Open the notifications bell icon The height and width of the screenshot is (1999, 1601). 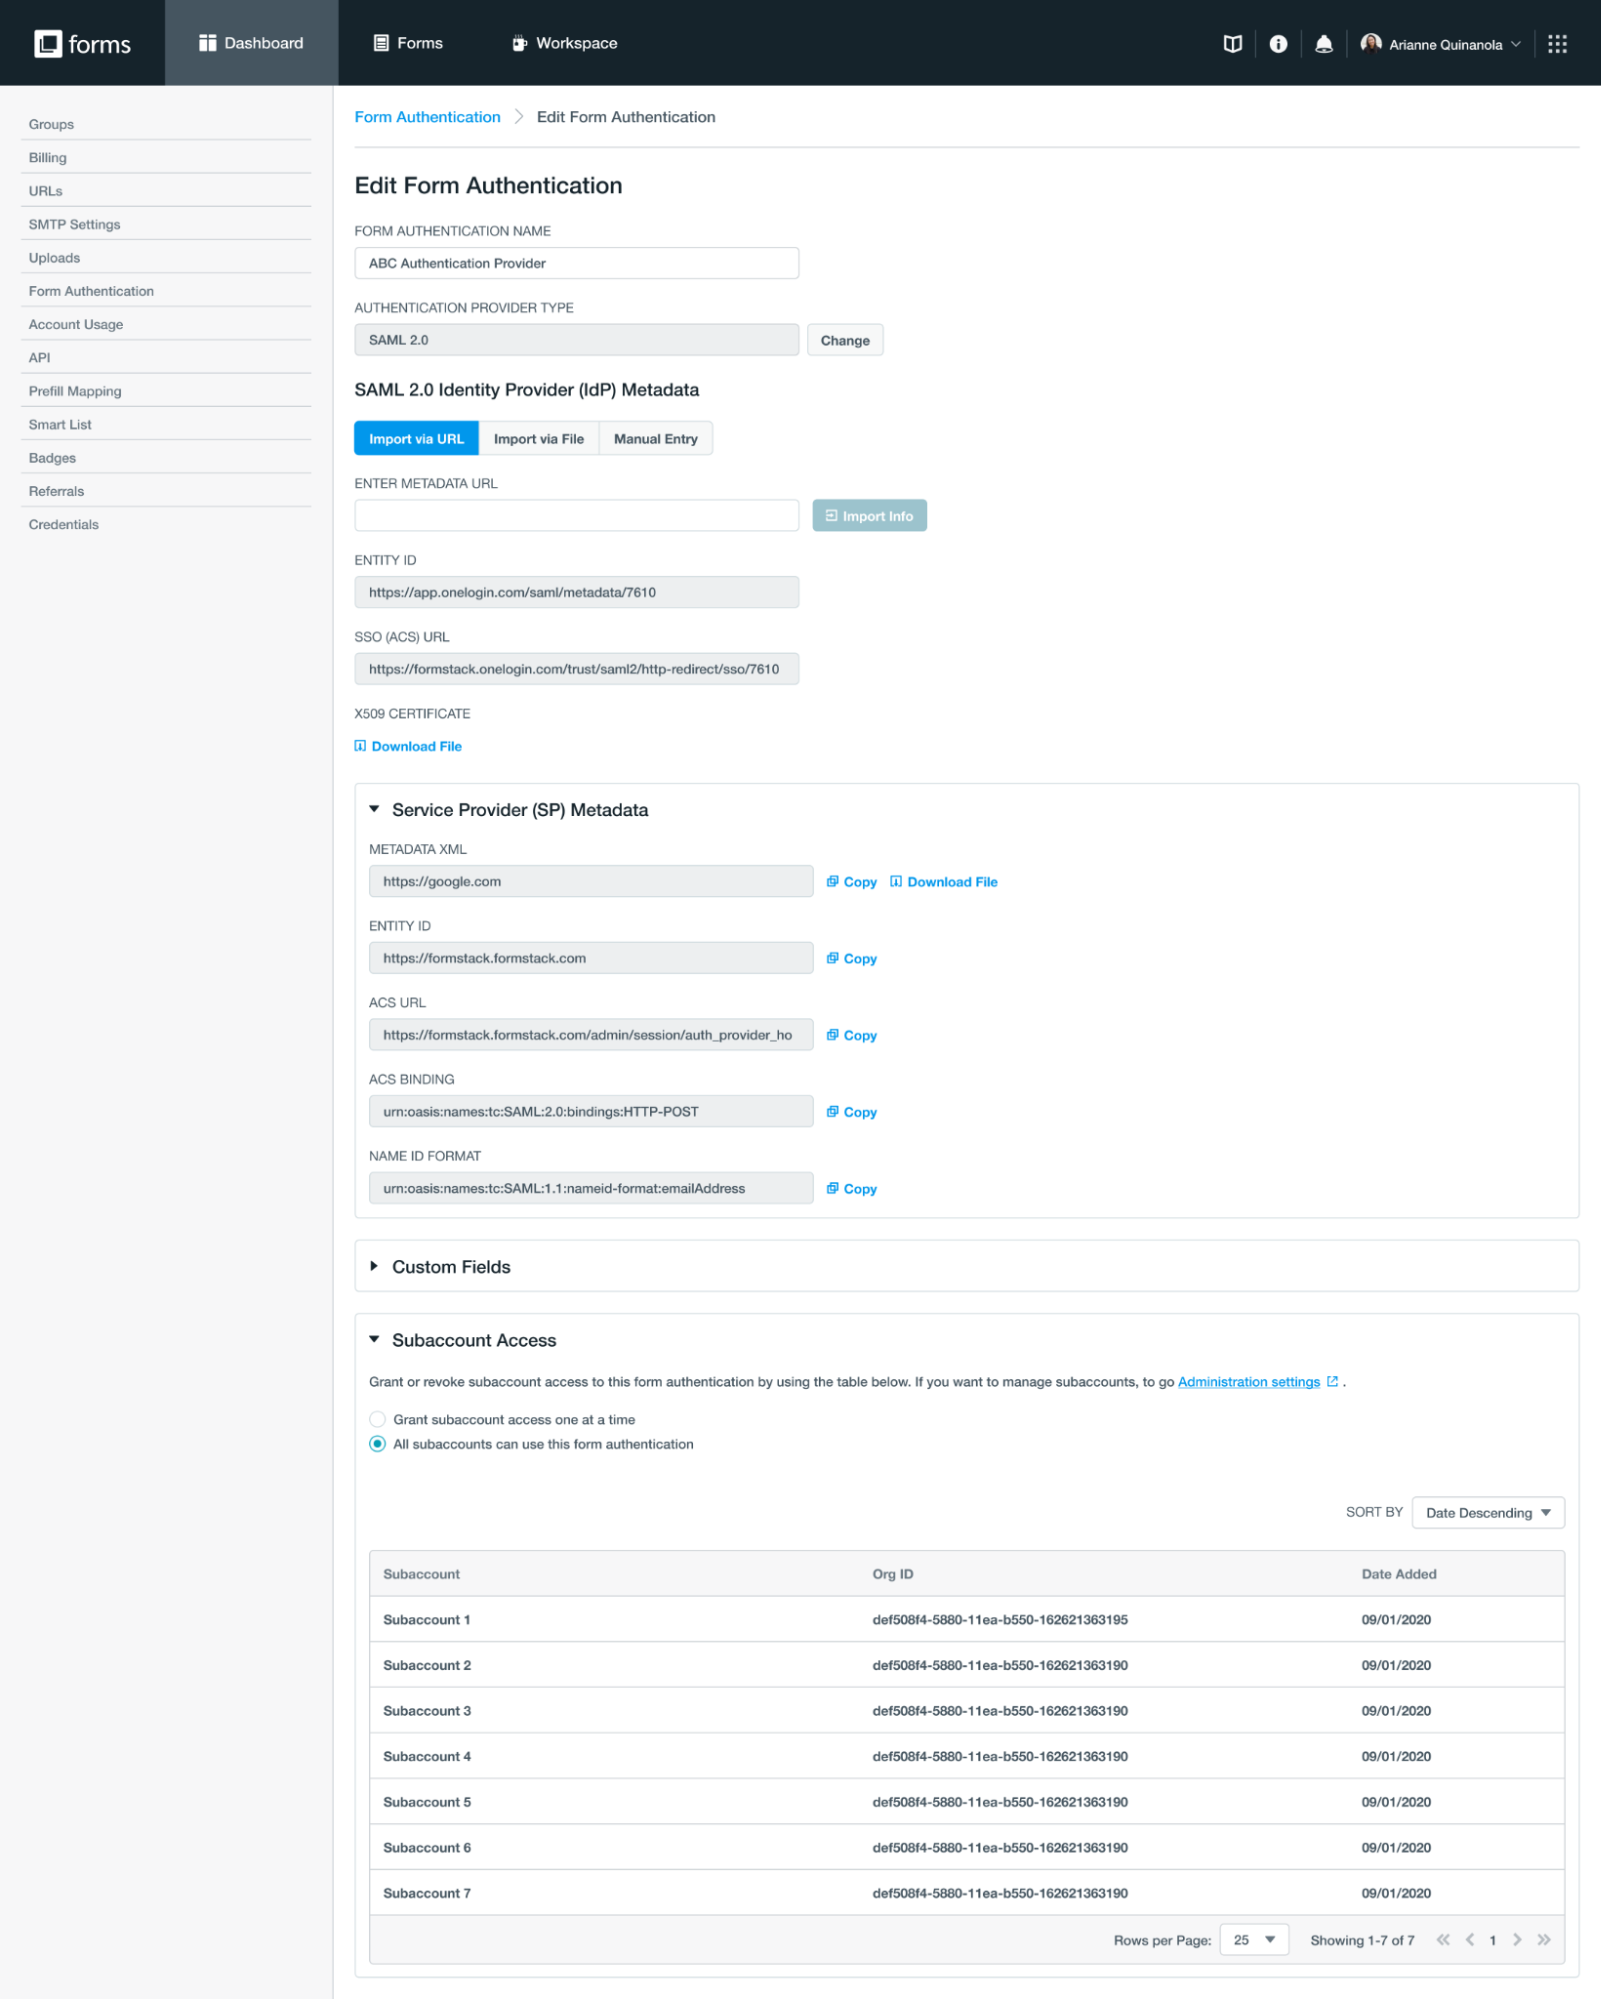(1323, 44)
